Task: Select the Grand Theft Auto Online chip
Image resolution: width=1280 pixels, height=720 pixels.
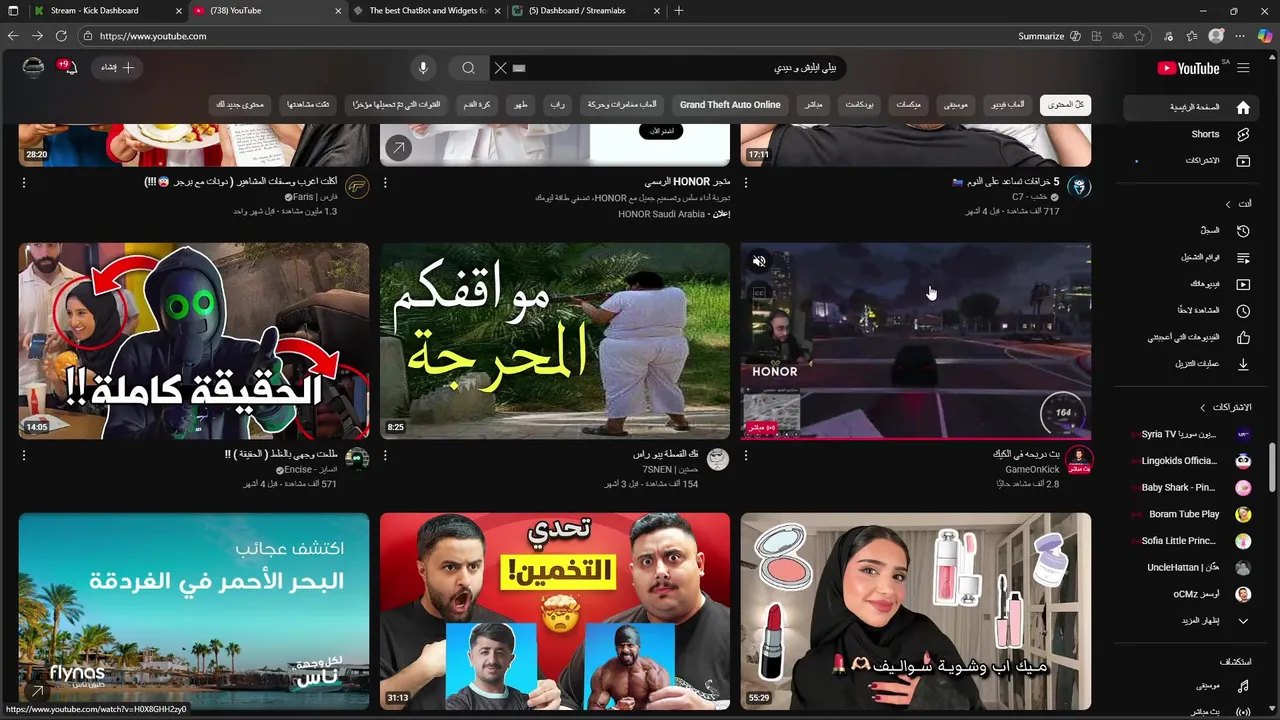Action: pos(730,104)
